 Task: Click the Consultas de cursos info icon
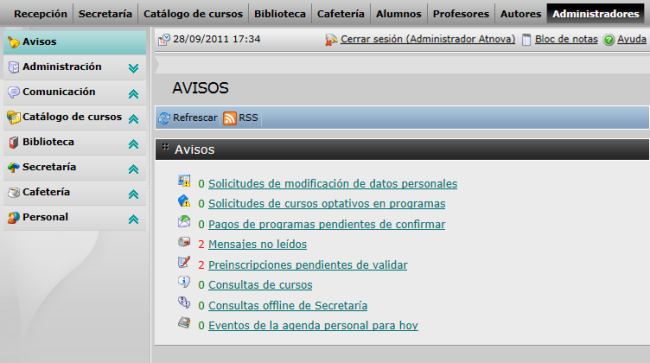[184, 282]
